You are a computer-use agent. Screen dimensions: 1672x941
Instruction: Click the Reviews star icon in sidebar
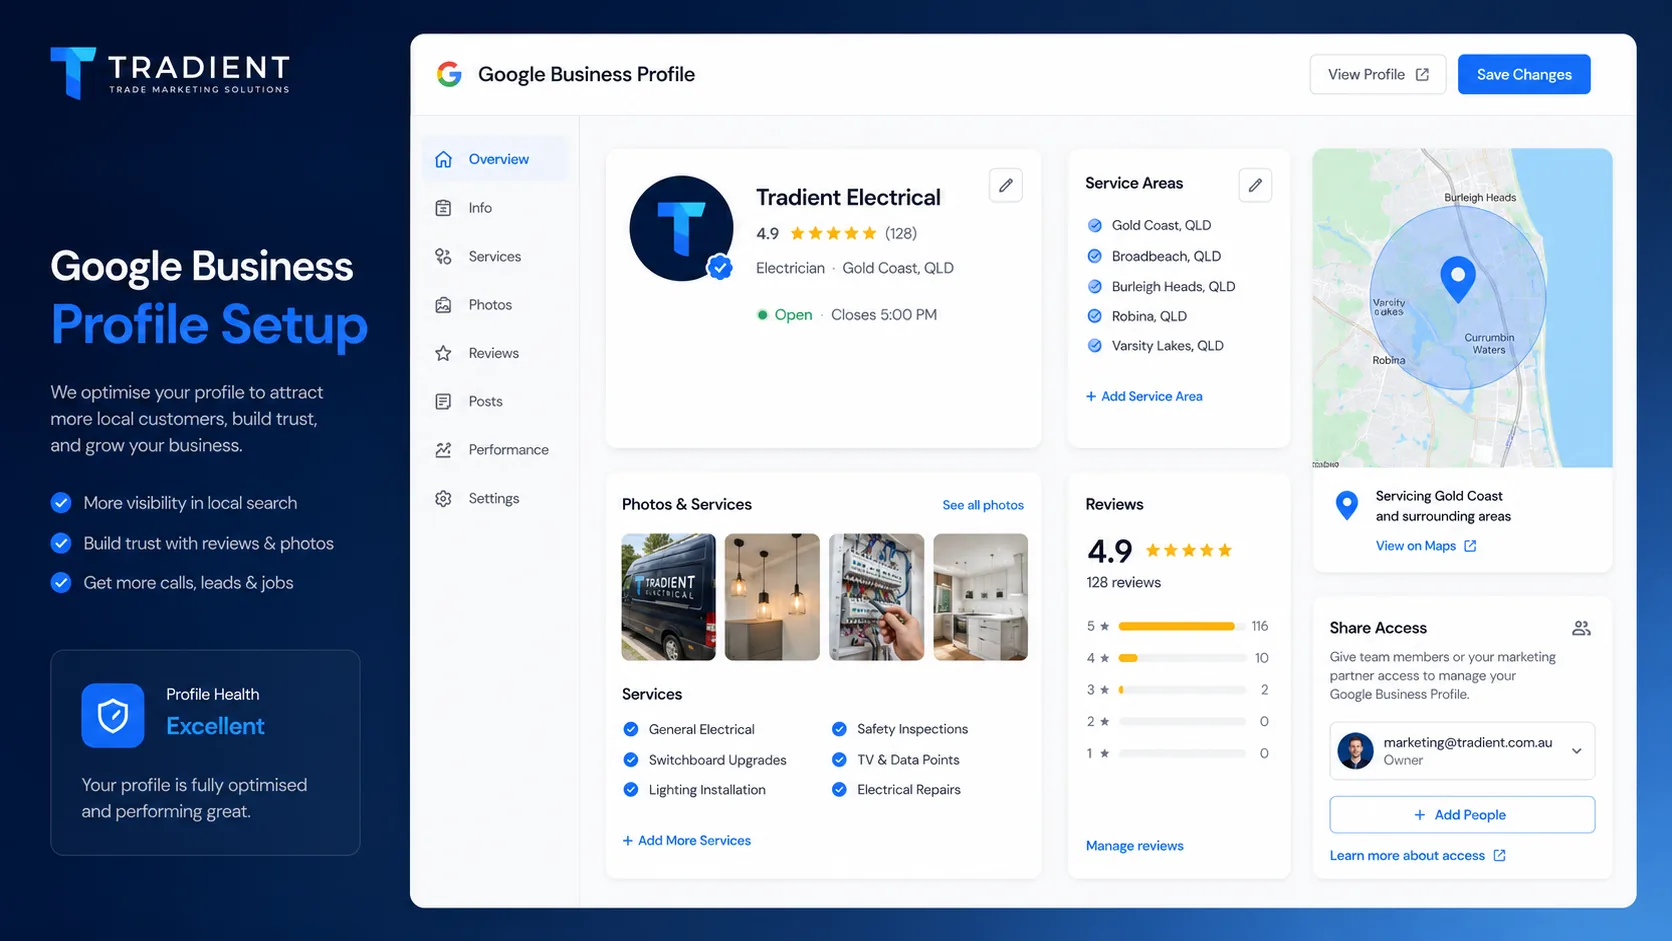point(444,353)
